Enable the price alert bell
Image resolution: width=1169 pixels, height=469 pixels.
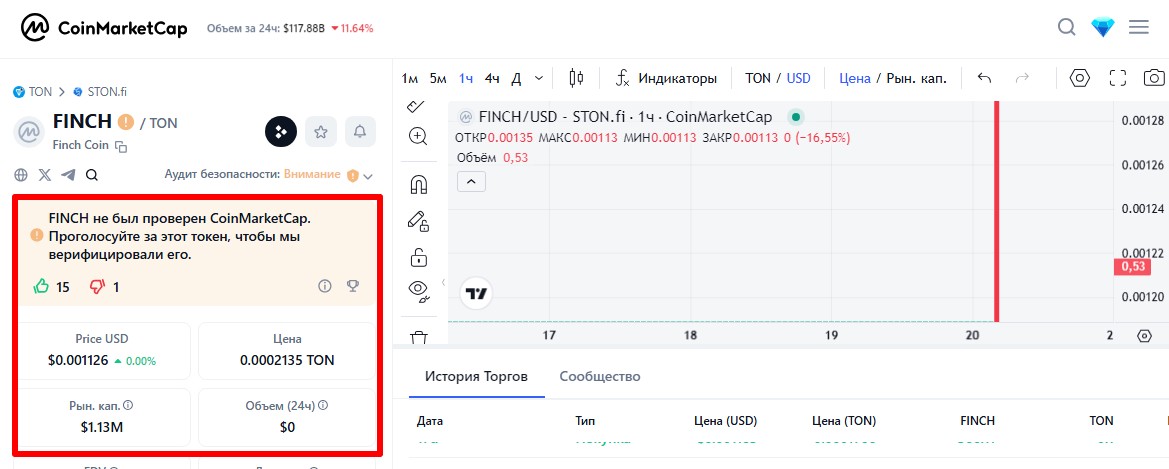360,132
